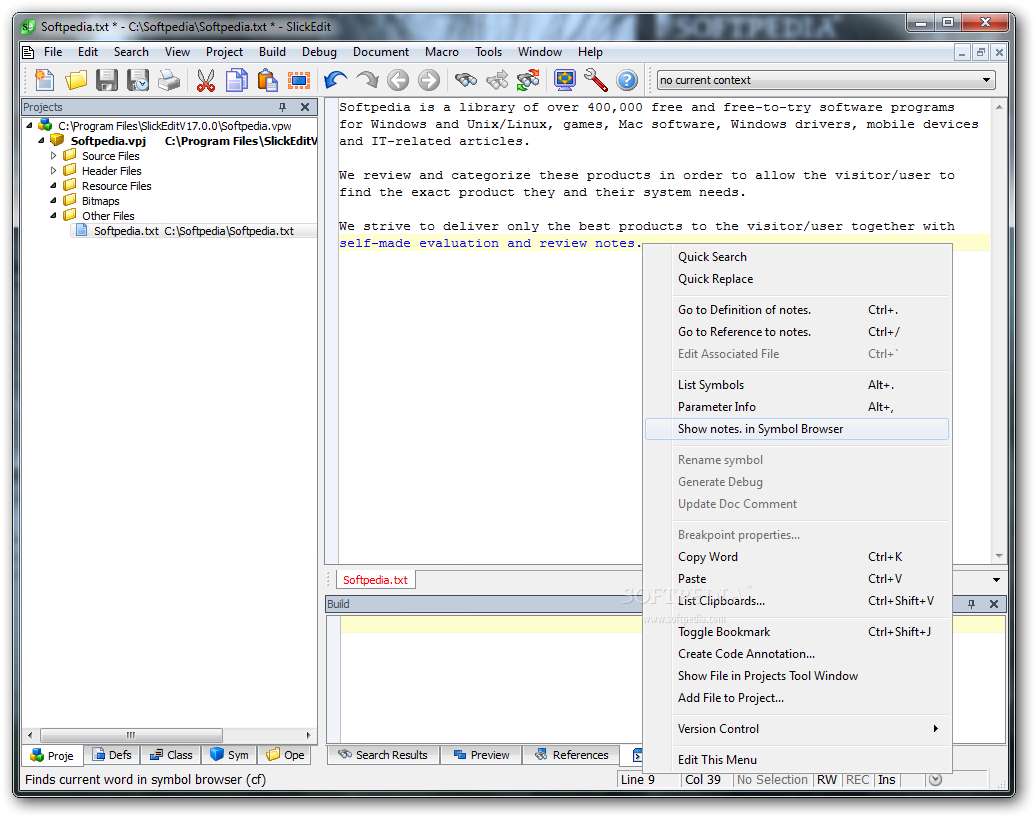Switch to the Defs tab
The height and width of the screenshot is (818, 1036).
click(x=112, y=755)
